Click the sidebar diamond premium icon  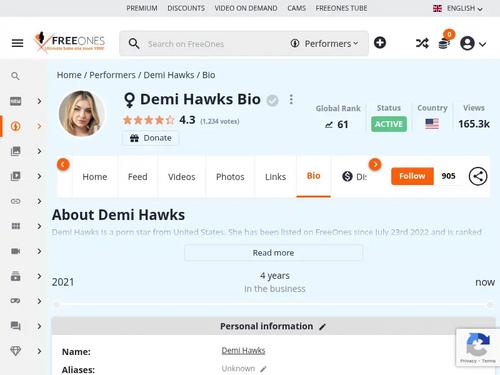click(x=16, y=351)
